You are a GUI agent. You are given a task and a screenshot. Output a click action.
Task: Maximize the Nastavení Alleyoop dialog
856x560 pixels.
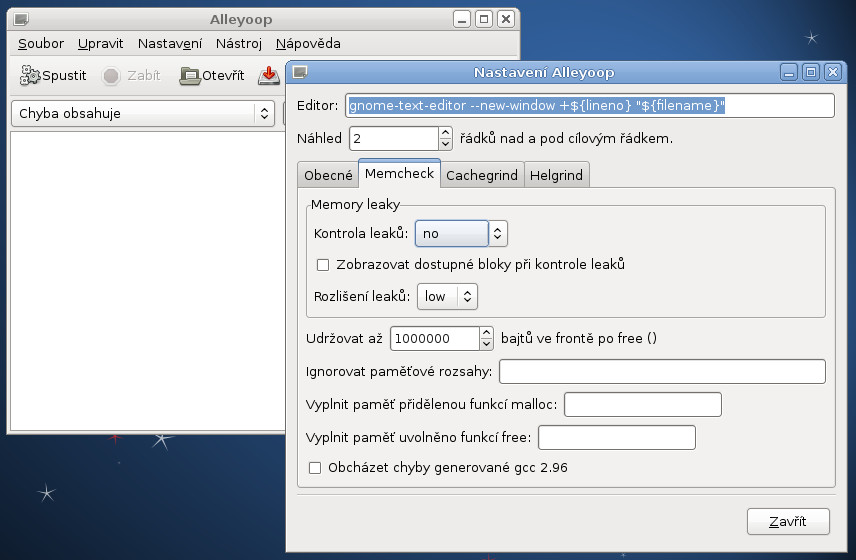point(811,72)
